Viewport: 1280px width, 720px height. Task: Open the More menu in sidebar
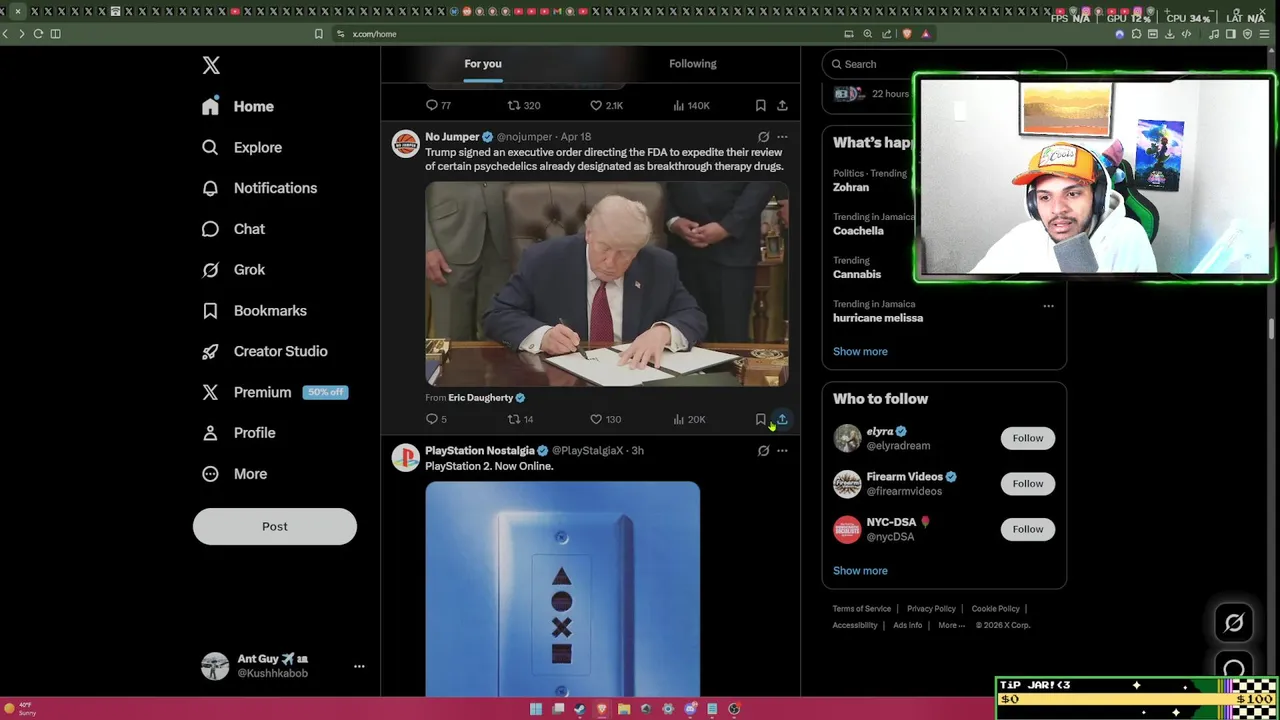click(x=234, y=474)
